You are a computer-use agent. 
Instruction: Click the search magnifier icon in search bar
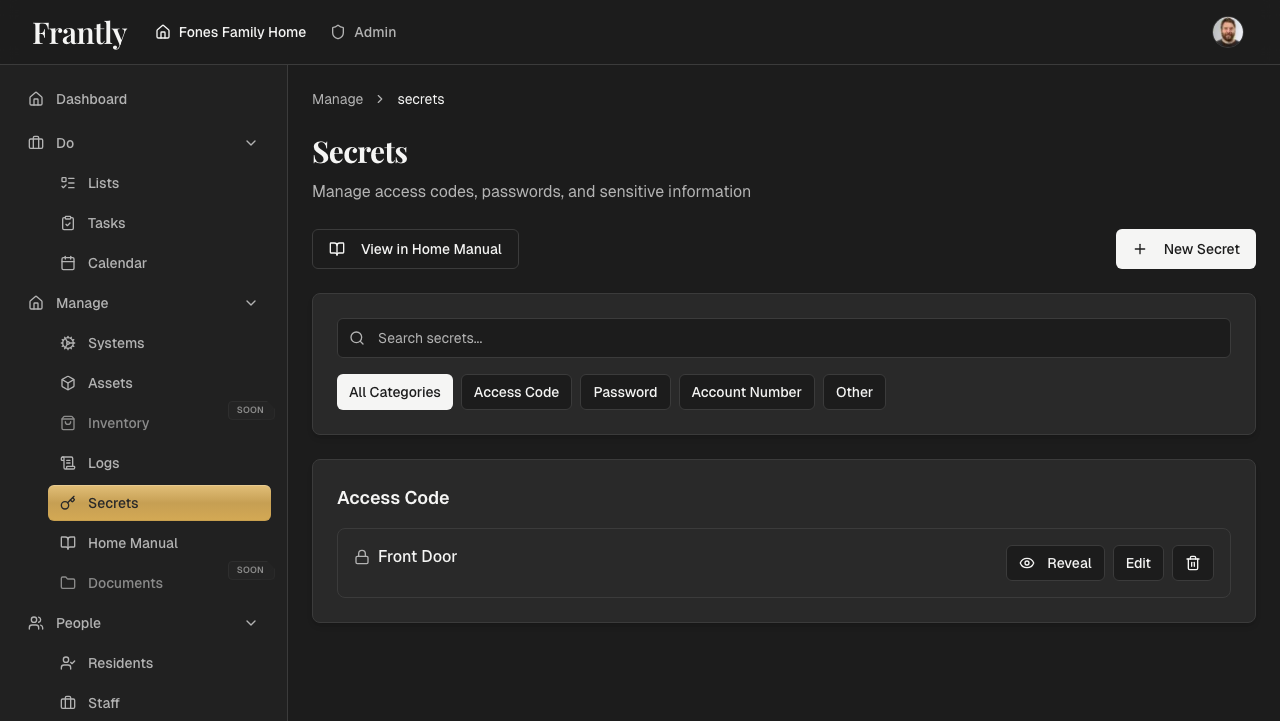pyautogui.click(x=357, y=338)
